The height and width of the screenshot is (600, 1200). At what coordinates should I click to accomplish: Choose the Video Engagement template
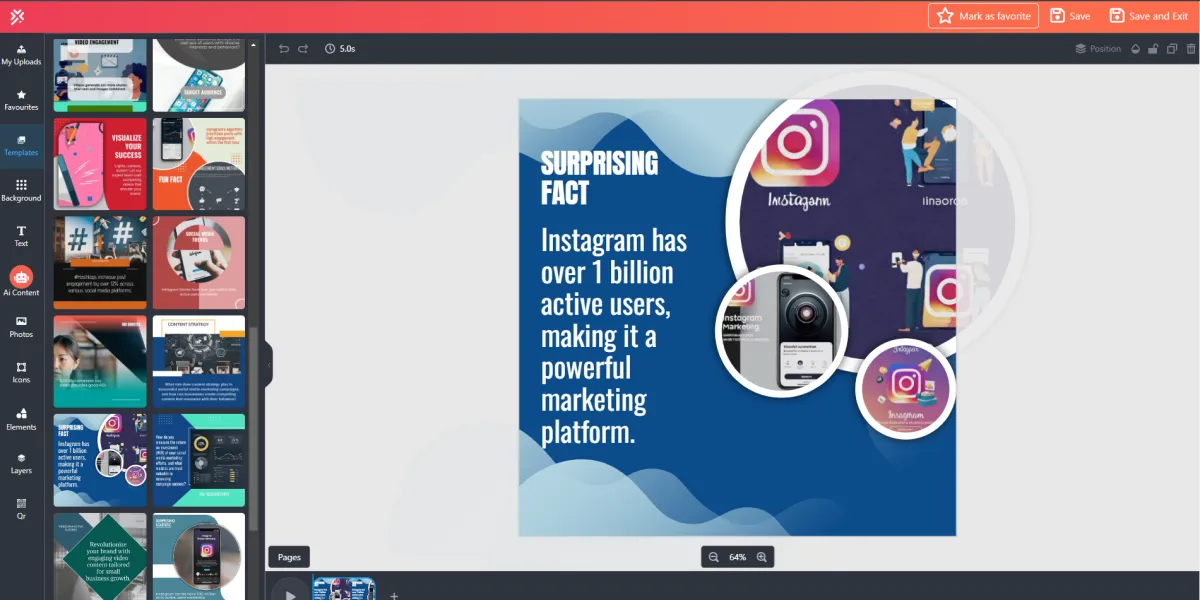[x=100, y=75]
